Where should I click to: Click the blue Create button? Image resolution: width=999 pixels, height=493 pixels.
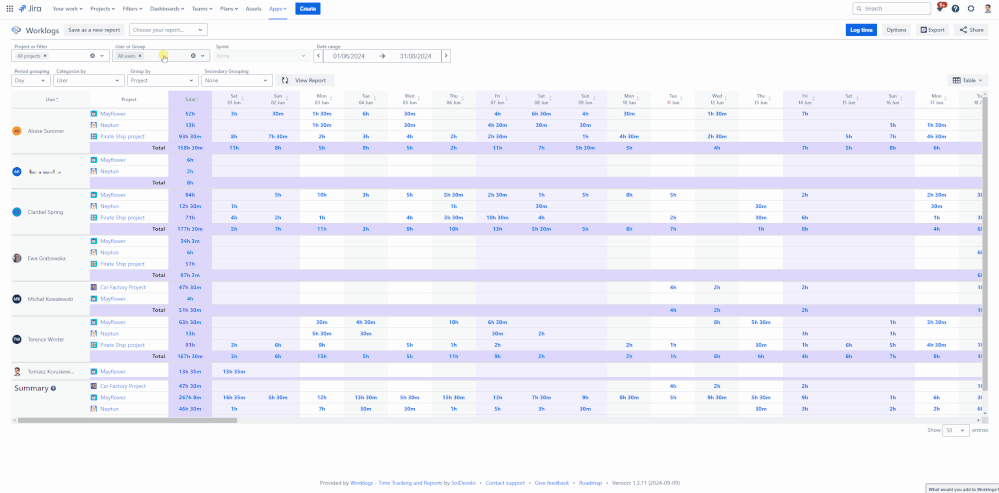click(x=308, y=9)
